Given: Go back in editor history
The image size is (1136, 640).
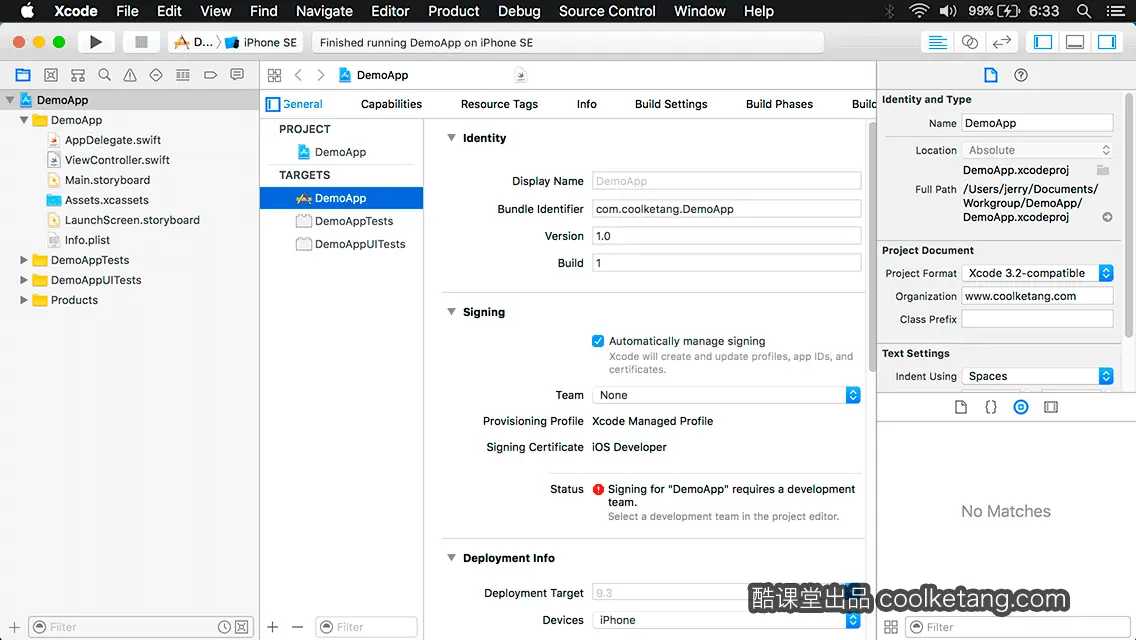Looking at the screenshot, I should (298, 75).
